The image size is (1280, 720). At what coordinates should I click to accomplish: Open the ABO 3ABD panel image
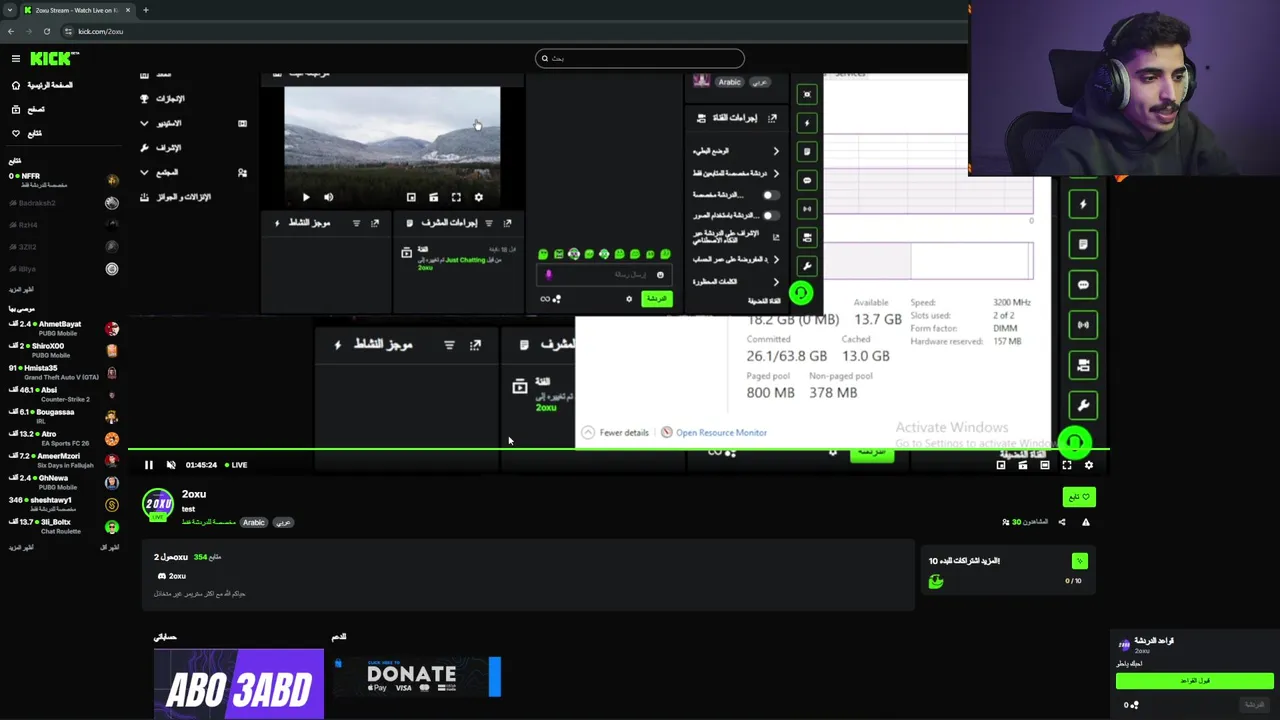[x=239, y=683]
